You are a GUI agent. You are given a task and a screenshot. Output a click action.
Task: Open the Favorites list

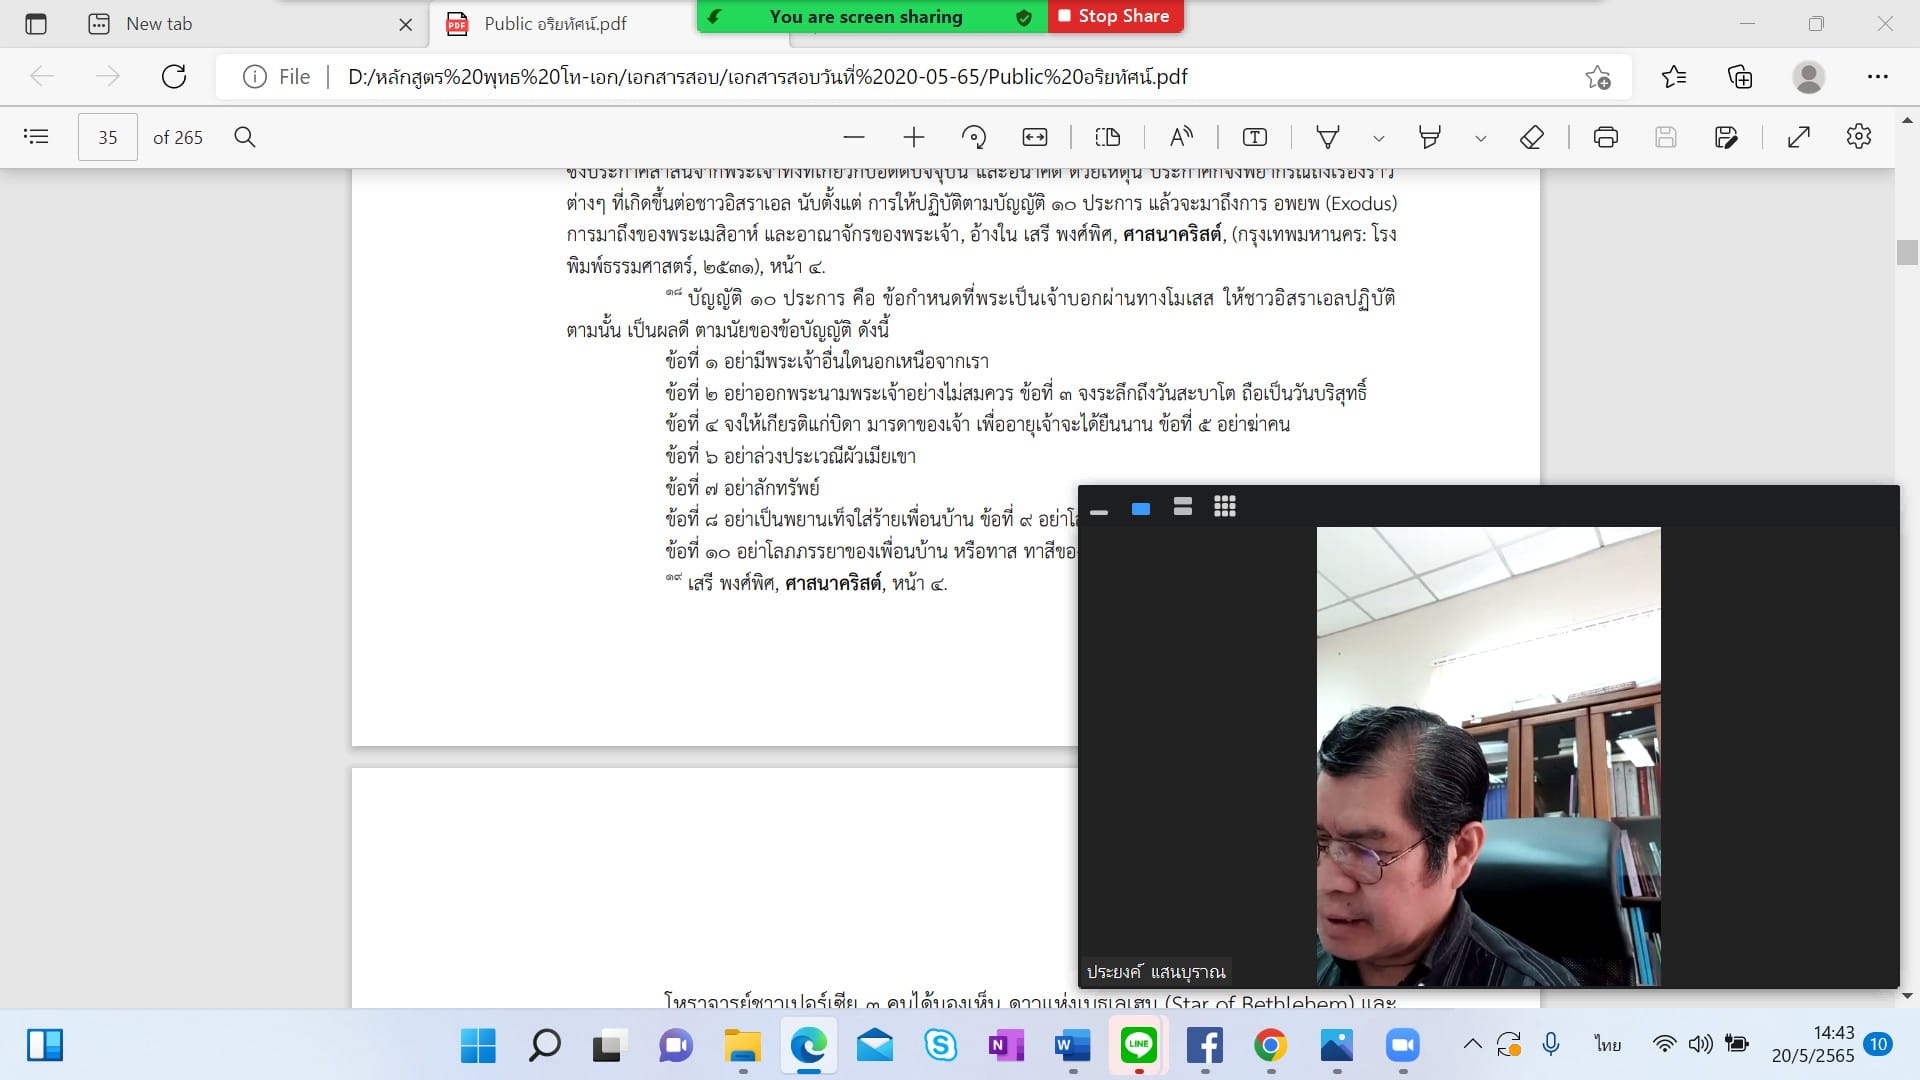1674,76
